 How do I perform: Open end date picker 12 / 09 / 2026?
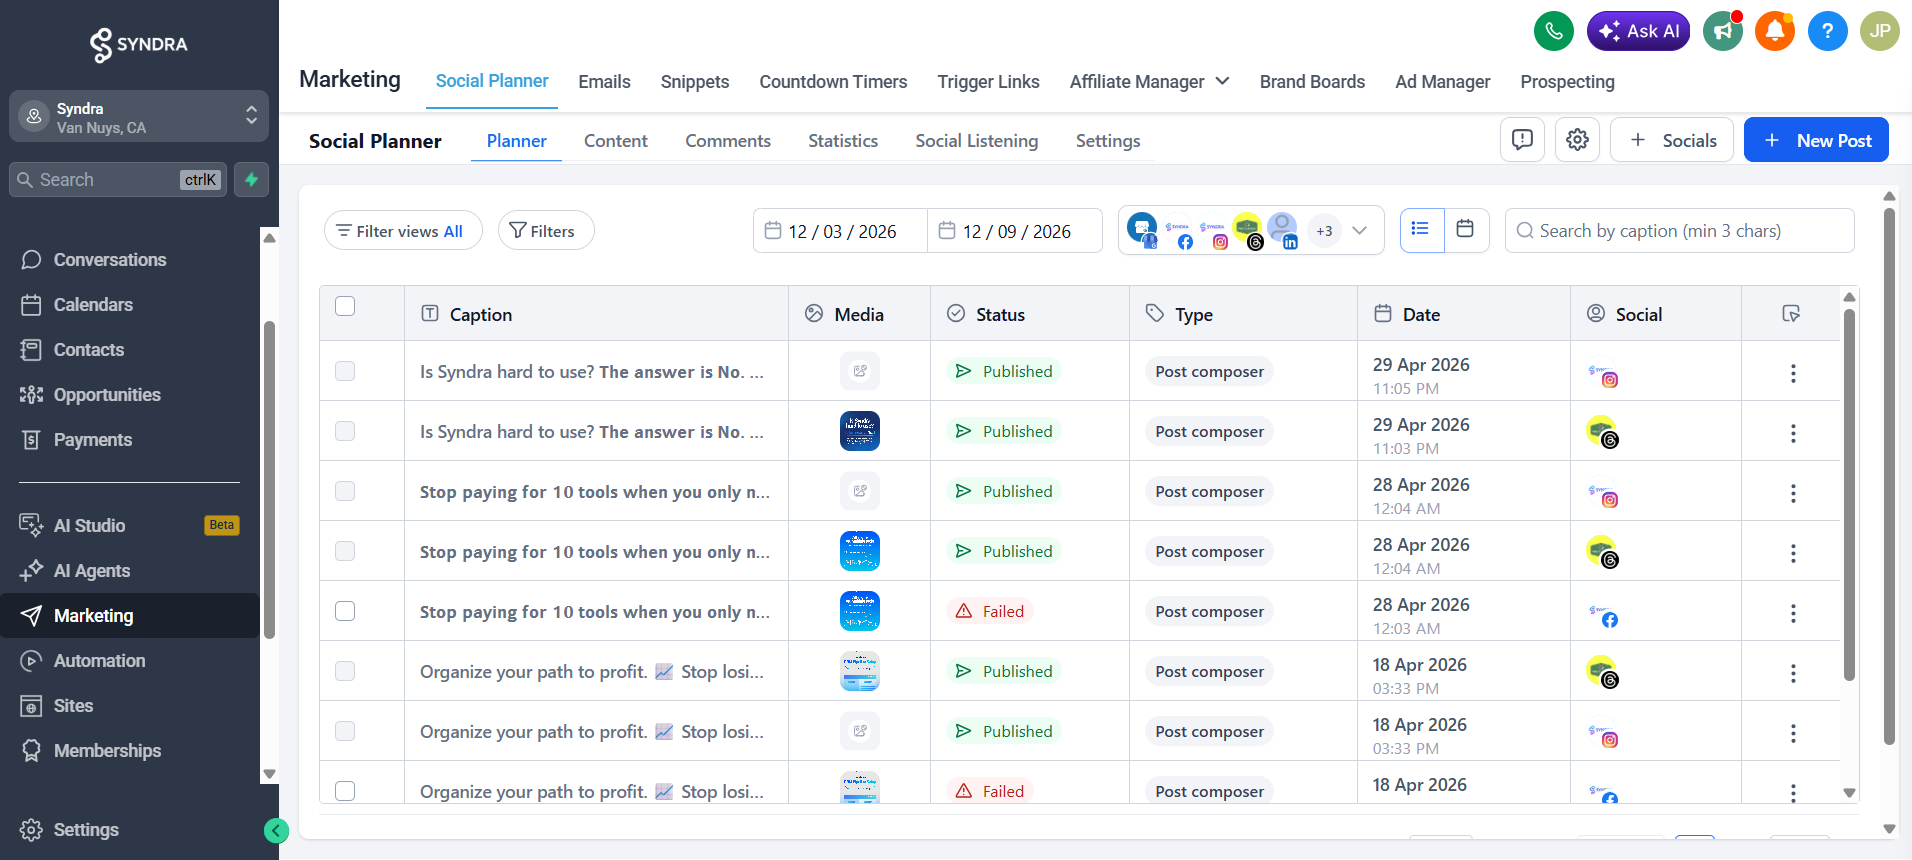tap(1015, 231)
